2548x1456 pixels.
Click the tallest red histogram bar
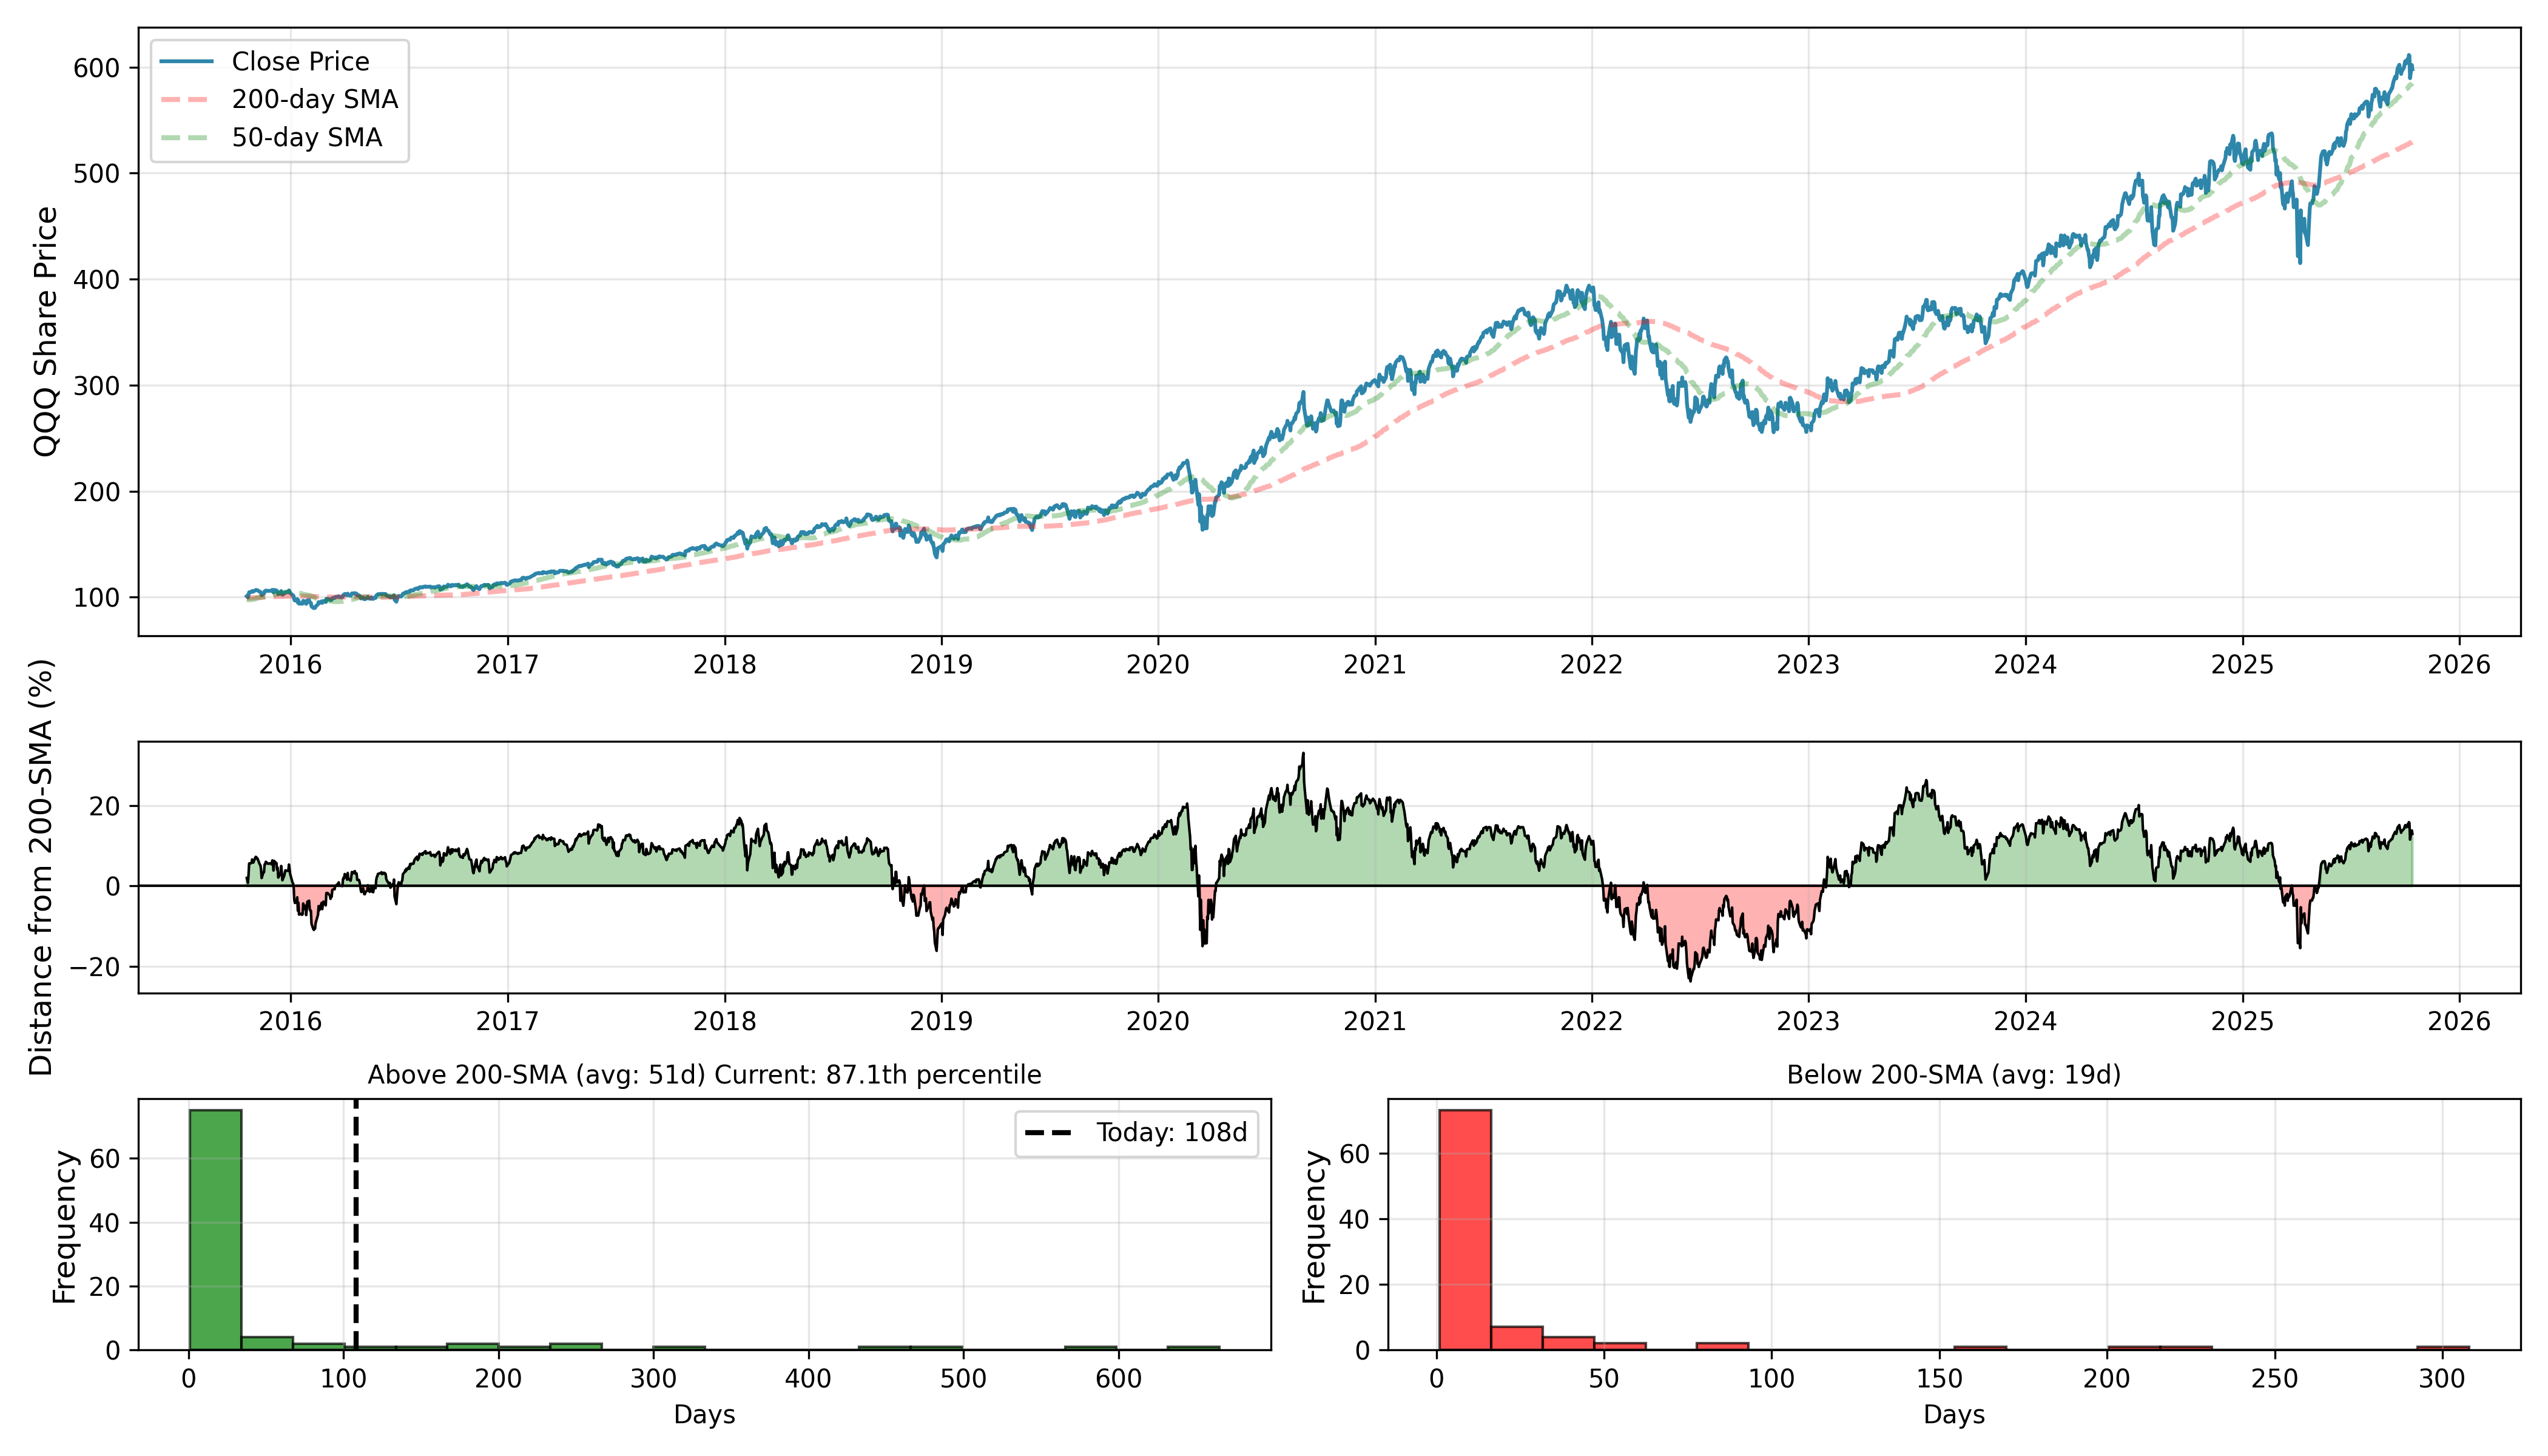pos(1464,1230)
